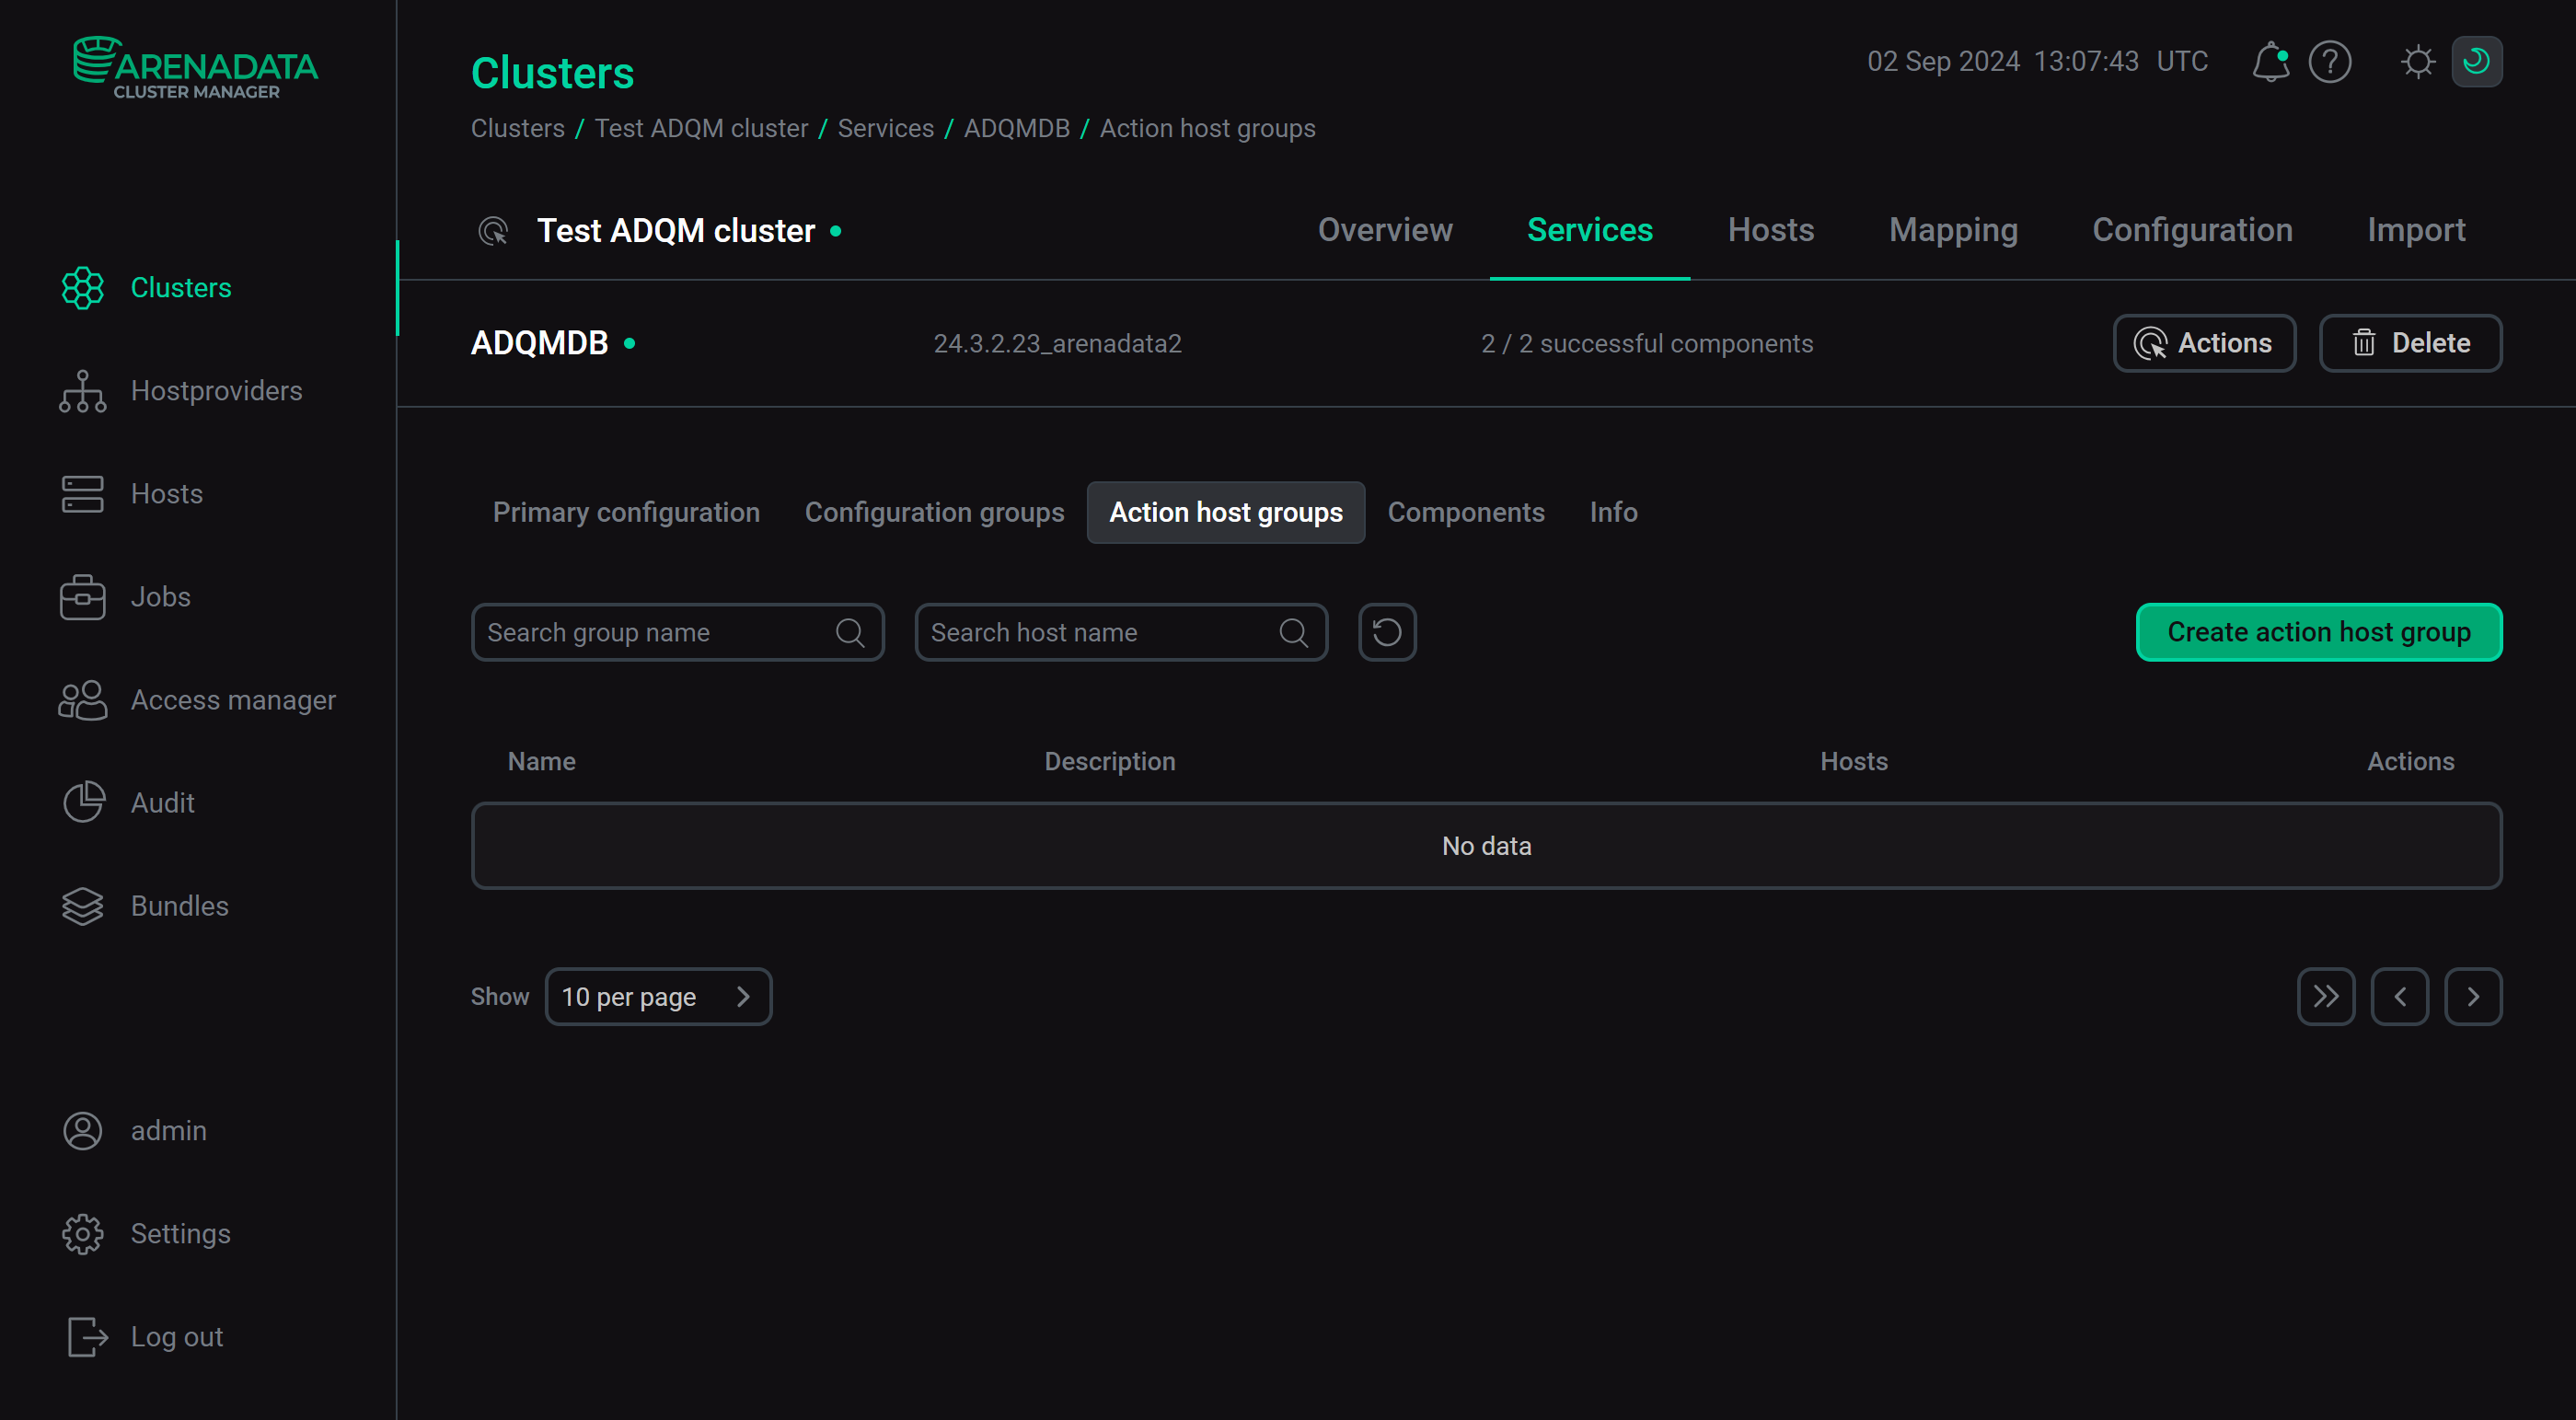Image resolution: width=2576 pixels, height=1420 pixels.
Task: Open the Overview tab
Action: 1384,230
